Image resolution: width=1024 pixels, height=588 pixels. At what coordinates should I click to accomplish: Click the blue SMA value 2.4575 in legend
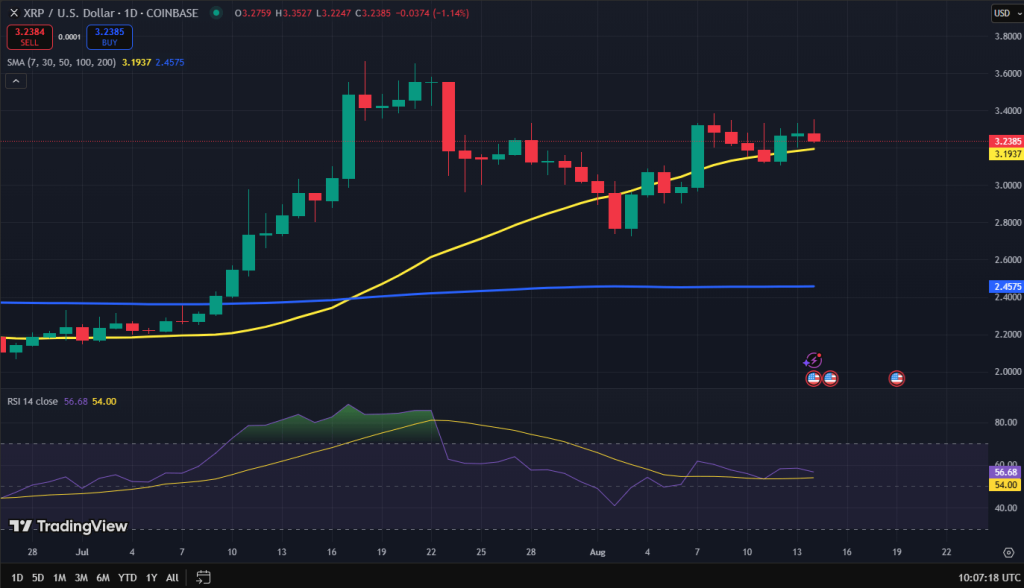(x=170, y=62)
